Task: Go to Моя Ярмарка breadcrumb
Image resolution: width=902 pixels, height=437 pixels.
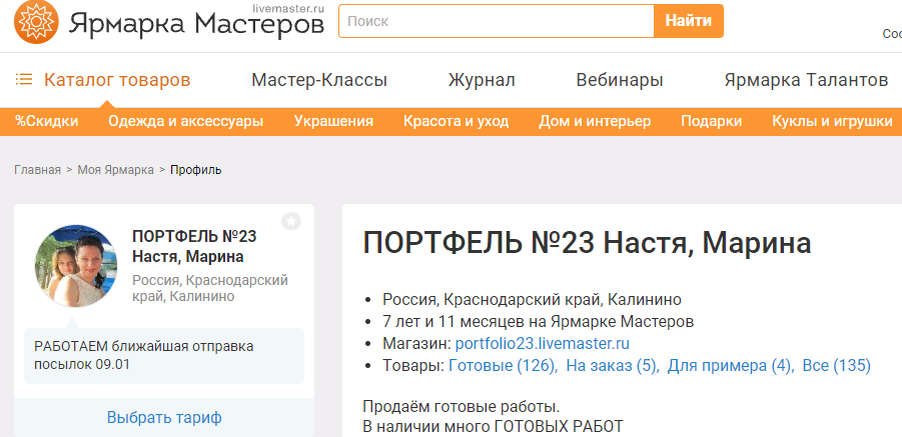Action: 116,170
